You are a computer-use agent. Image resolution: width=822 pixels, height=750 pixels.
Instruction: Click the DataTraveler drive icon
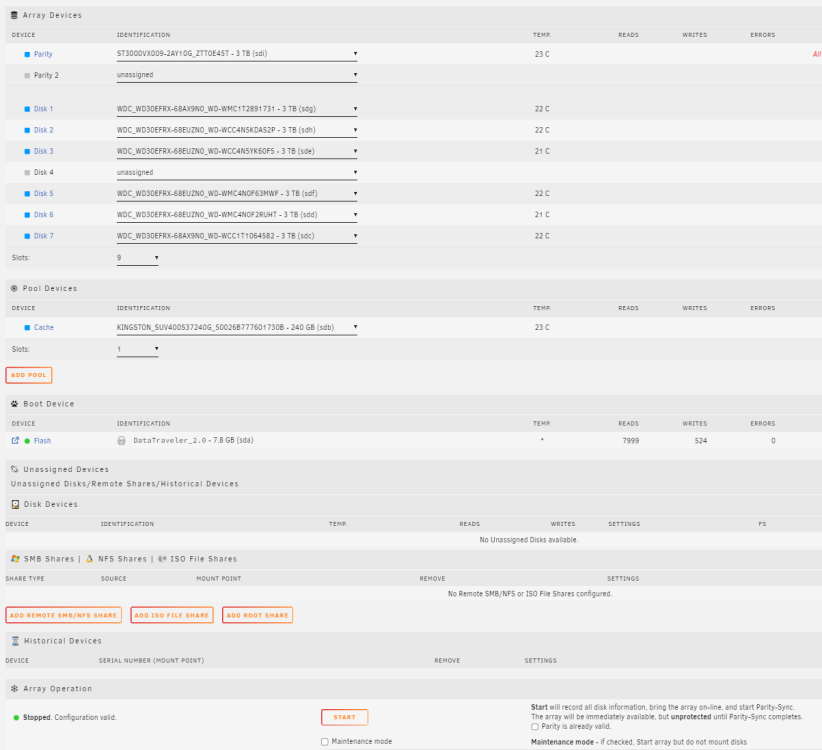pyautogui.click(x=121, y=441)
